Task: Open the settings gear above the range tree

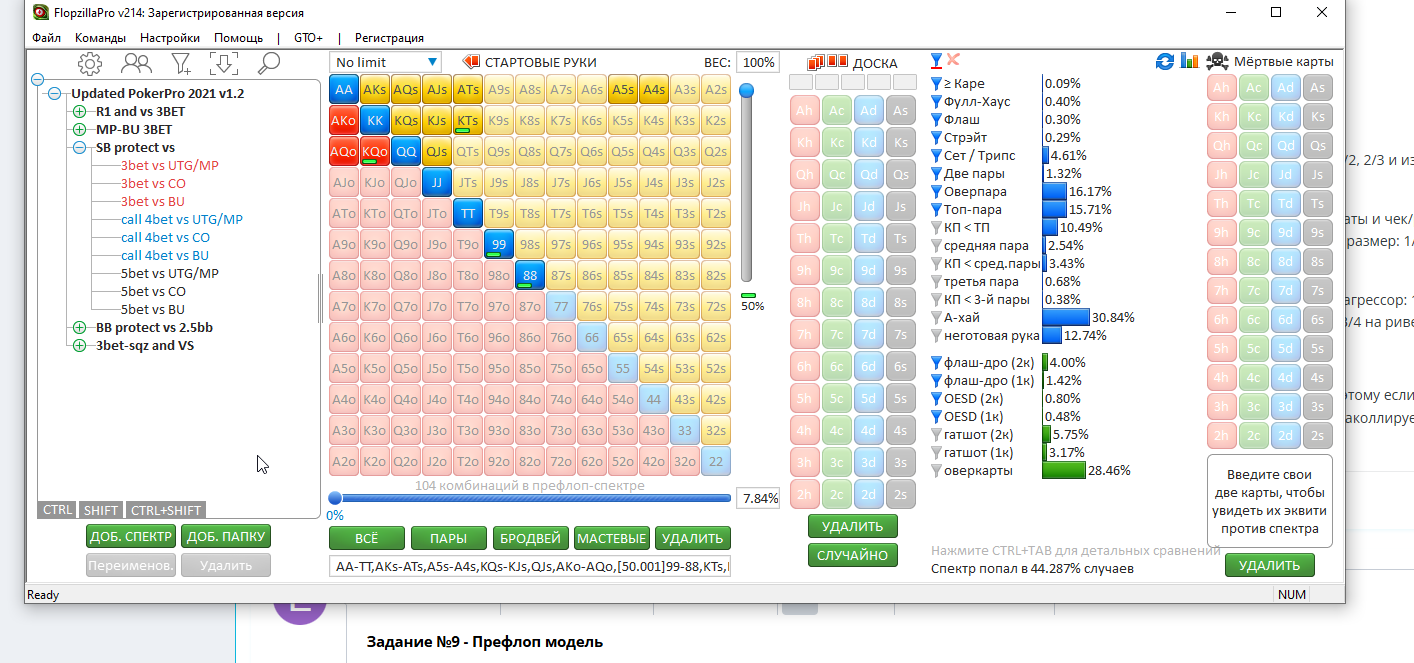Action: point(90,64)
